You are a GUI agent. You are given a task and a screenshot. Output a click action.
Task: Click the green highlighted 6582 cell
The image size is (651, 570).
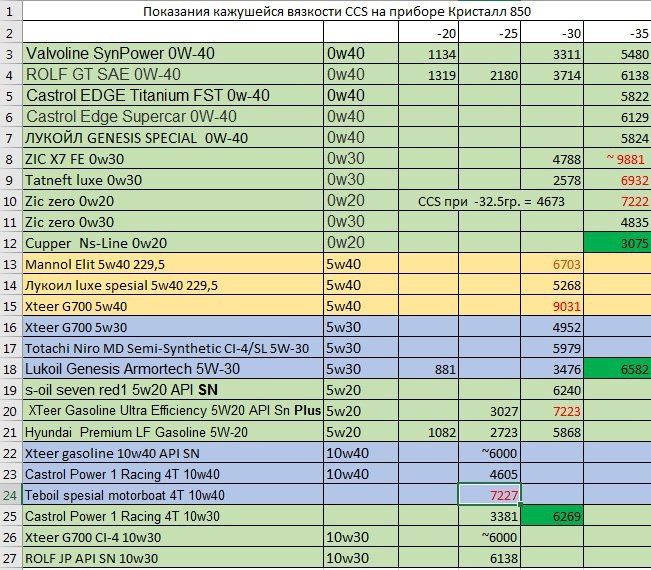point(617,369)
